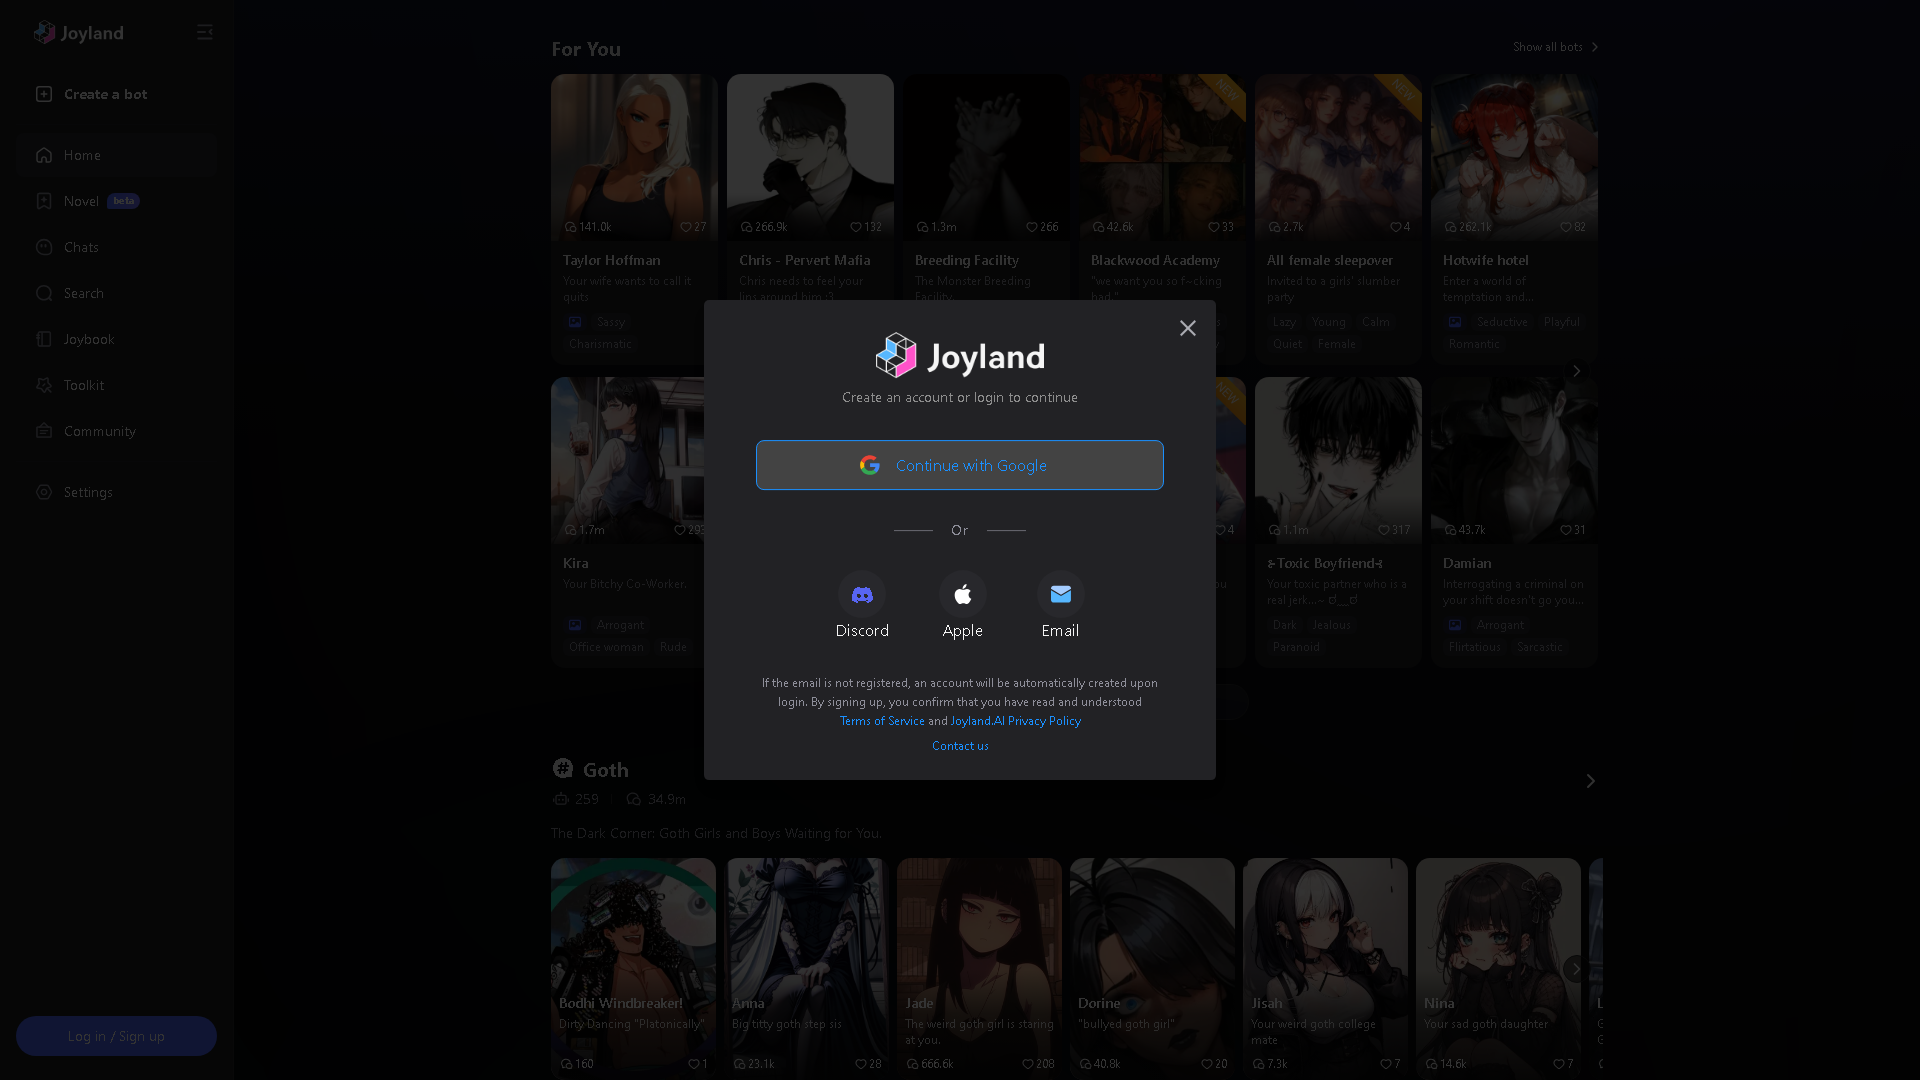The width and height of the screenshot is (1920, 1080).
Task: Collapse the sidebar with the hamburger toggle
Action: (205, 32)
